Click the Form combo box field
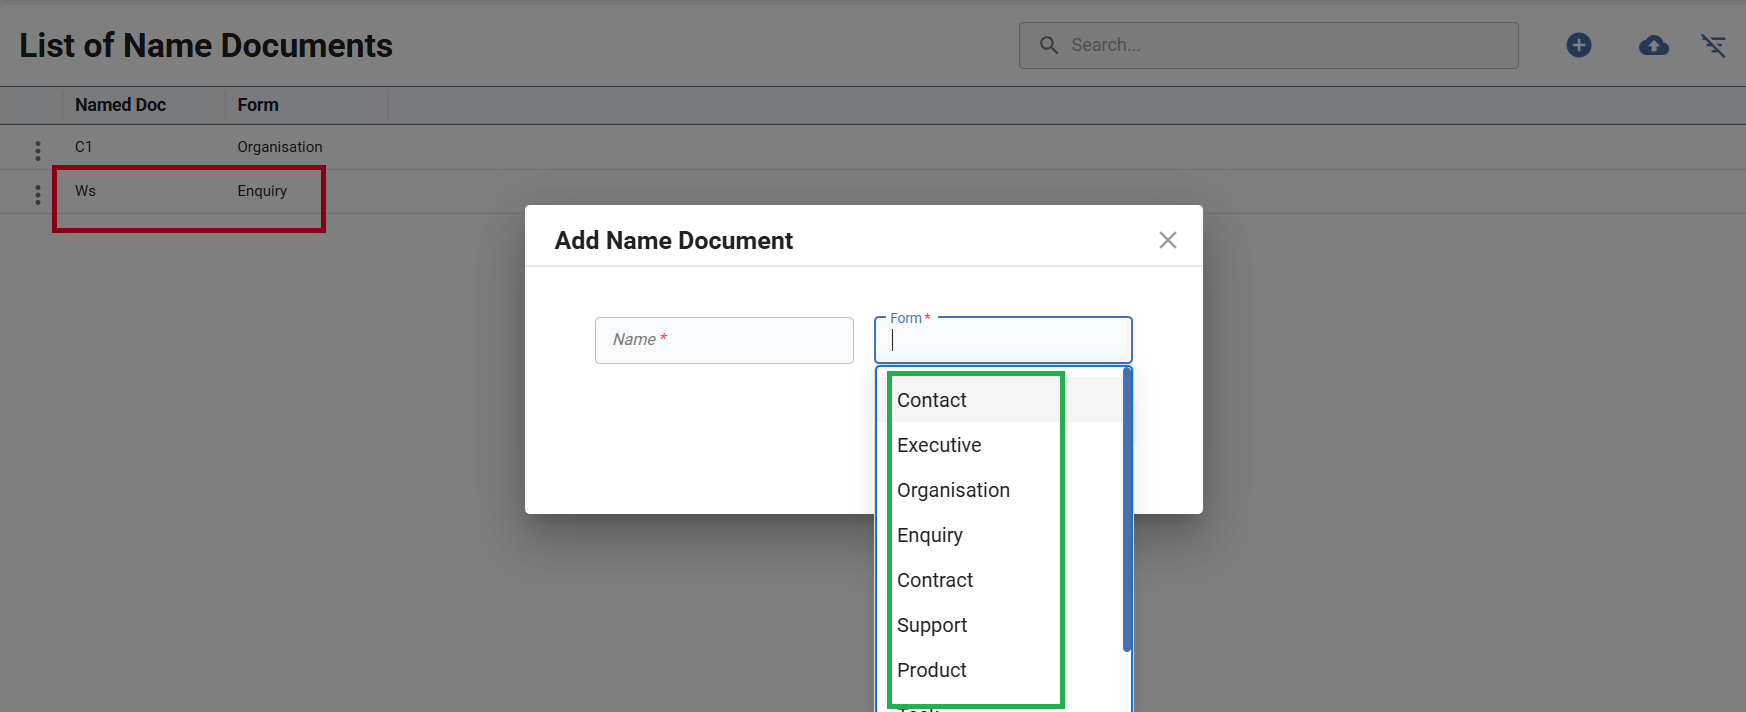This screenshot has height=712, width=1746. point(1003,340)
